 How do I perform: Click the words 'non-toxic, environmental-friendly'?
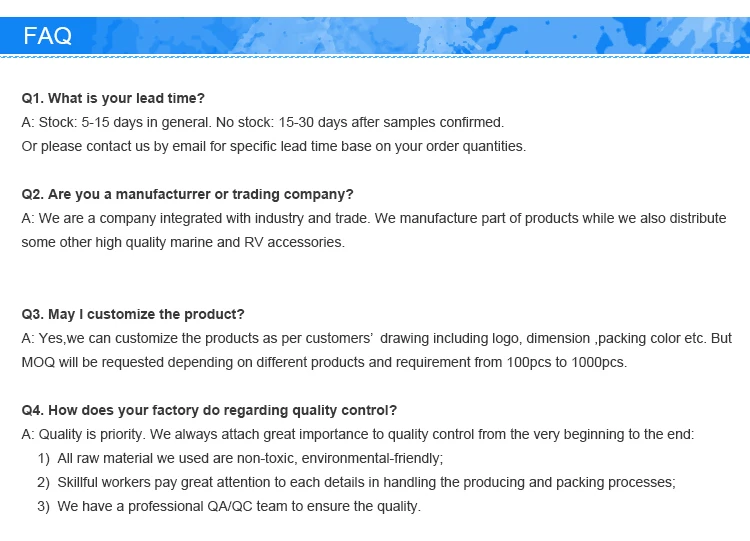coord(372,458)
